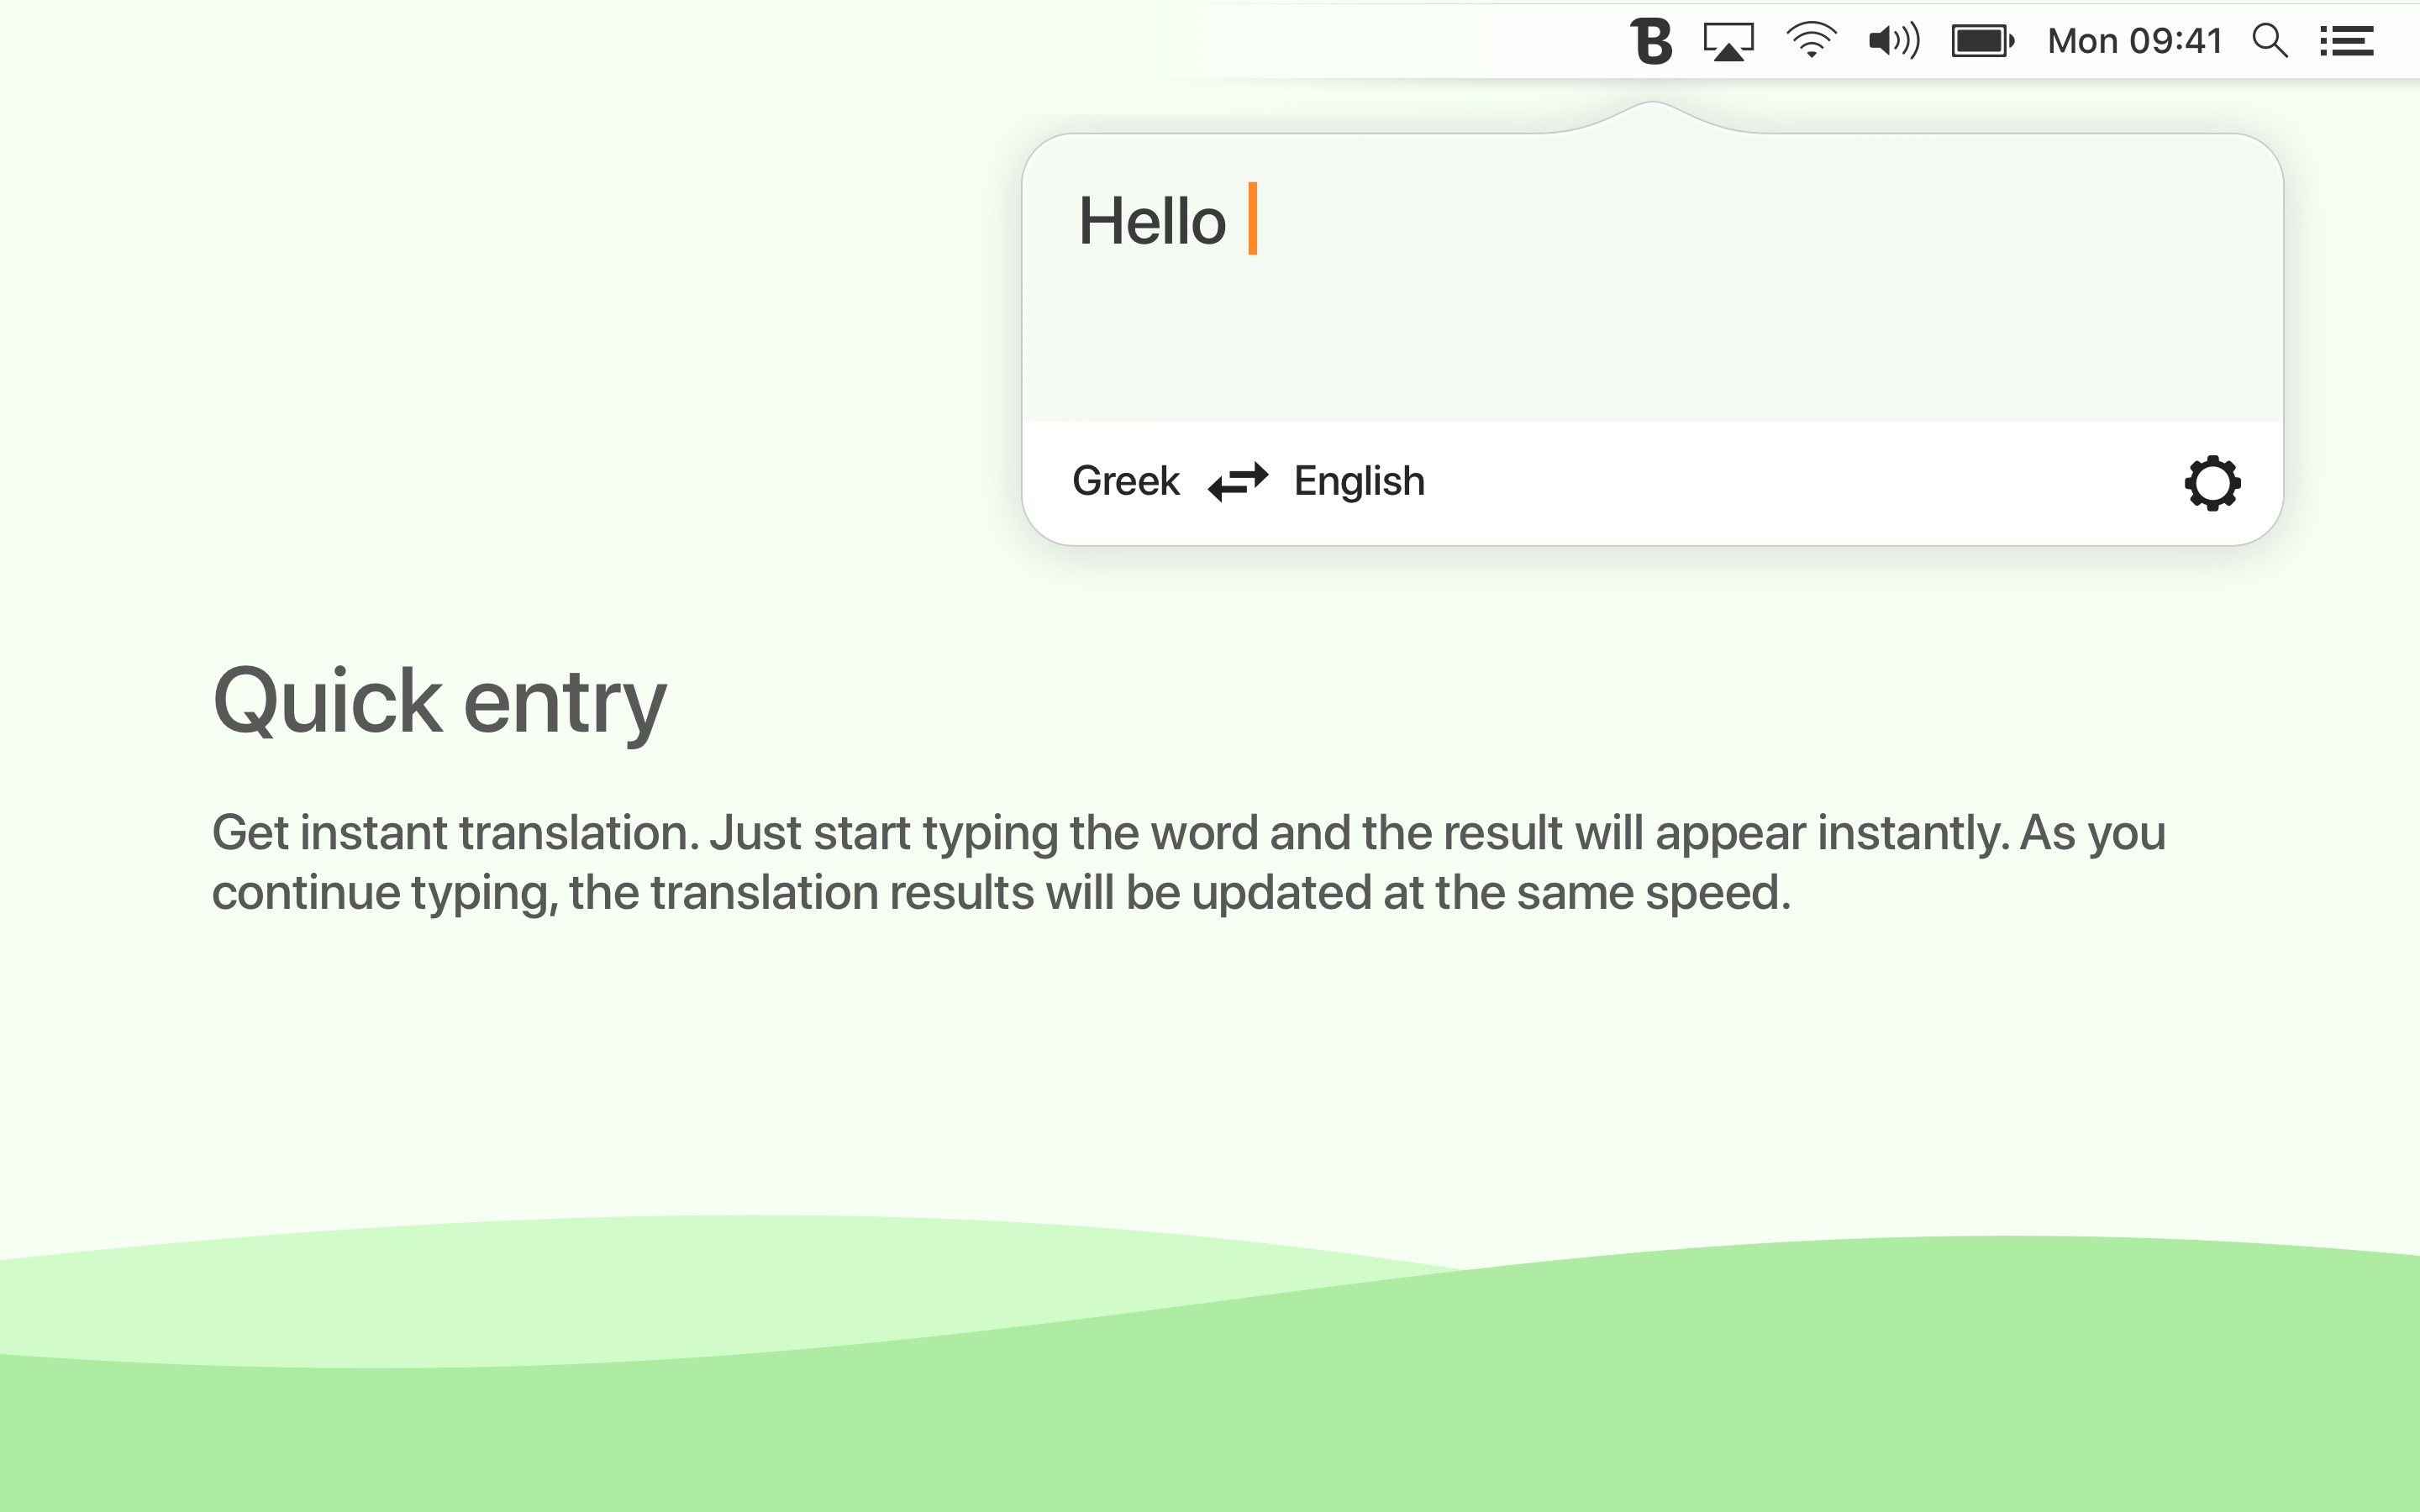Click the orange text cursor

coord(1252,219)
